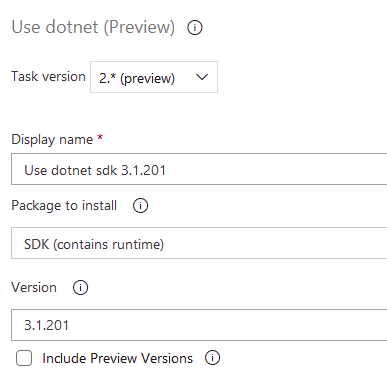Show info tooltip for Package to install

coord(140,206)
